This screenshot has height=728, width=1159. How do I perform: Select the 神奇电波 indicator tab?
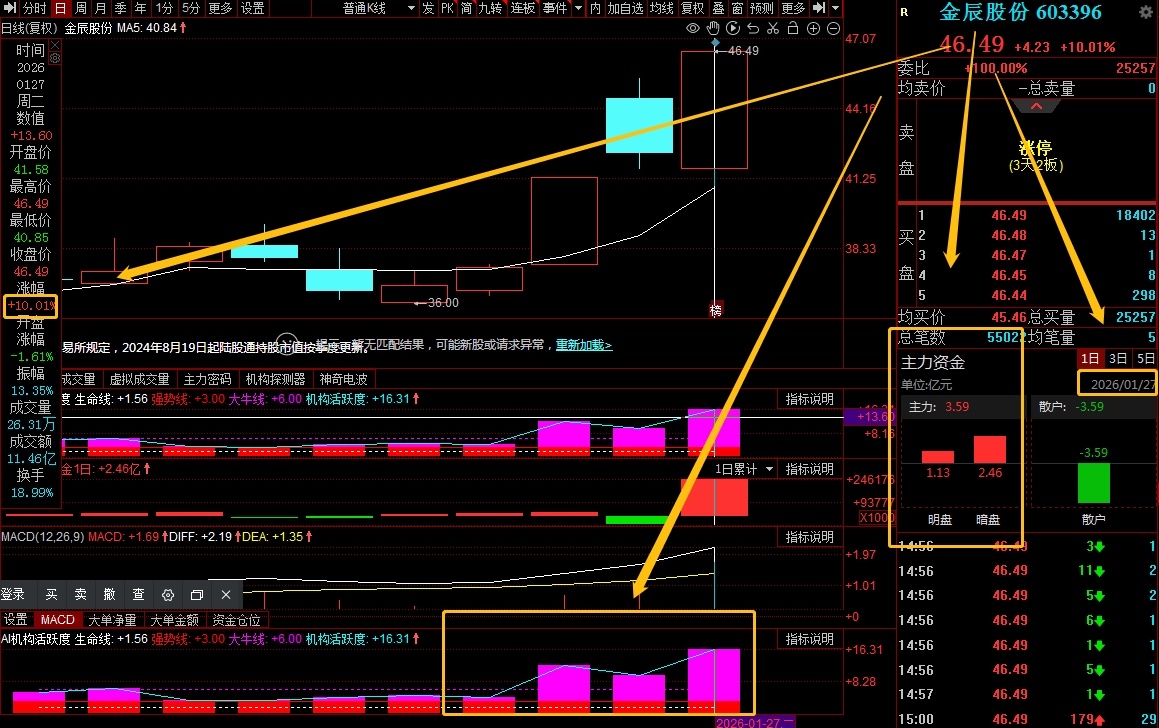tap(344, 379)
